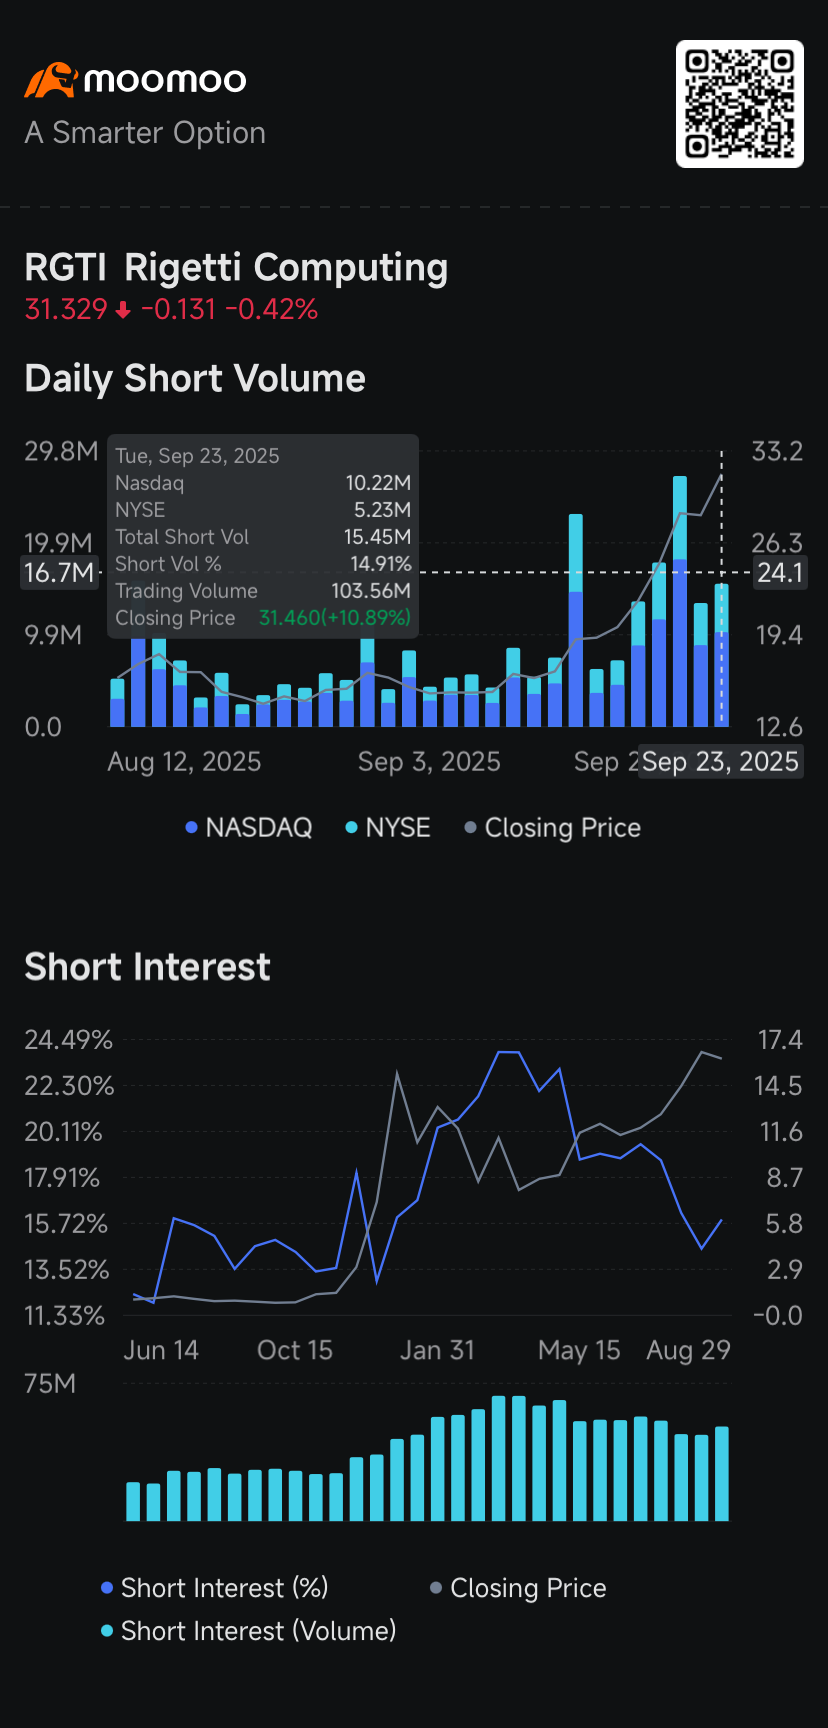Toggle NASDAQ series legend dot
This screenshot has width=828, height=1728.
pyautogui.click(x=191, y=828)
